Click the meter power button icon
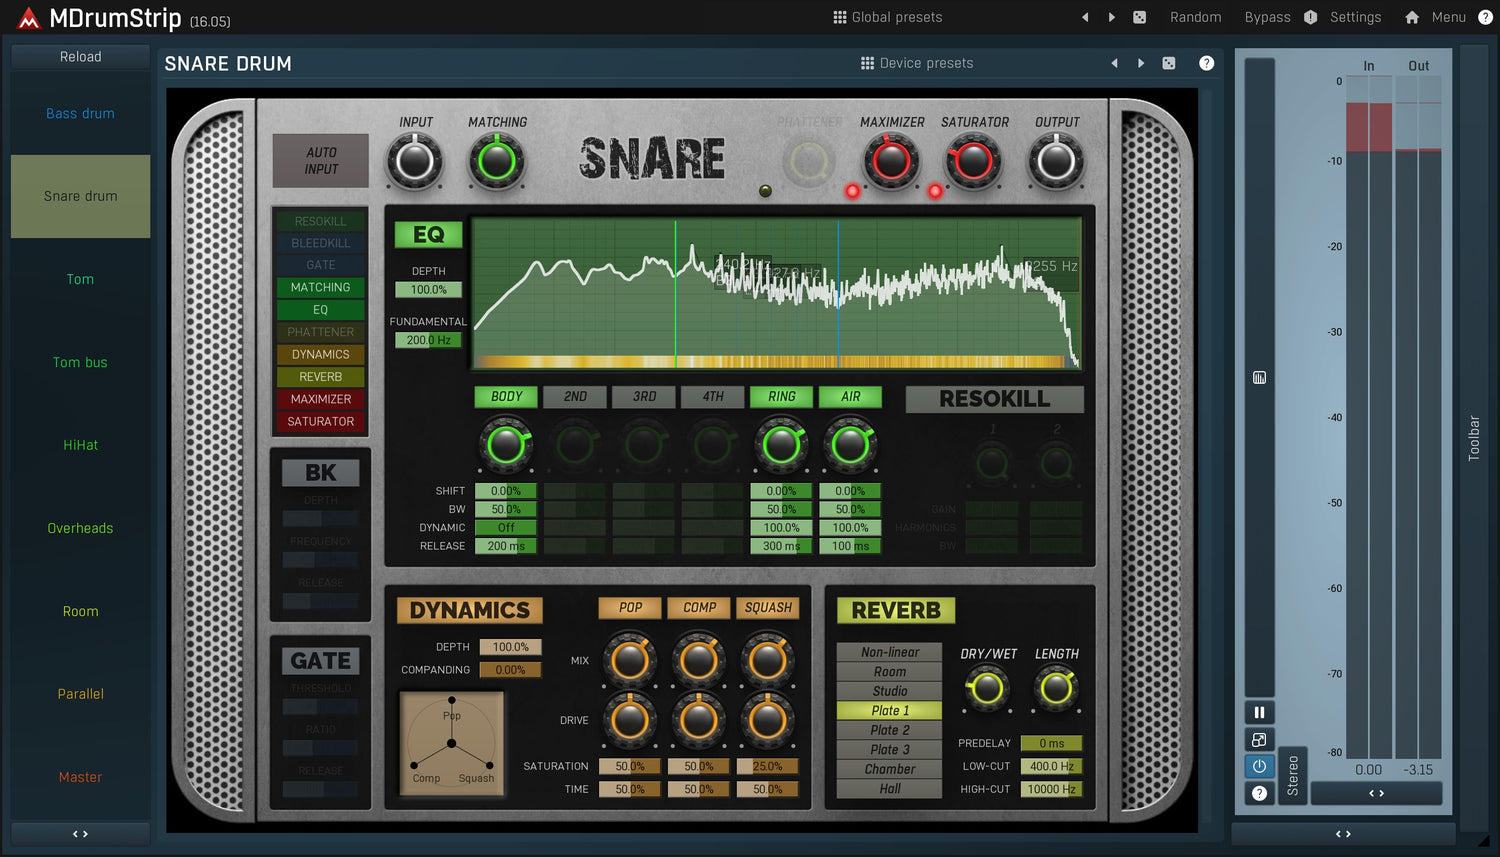The width and height of the screenshot is (1500, 857). point(1259,766)
